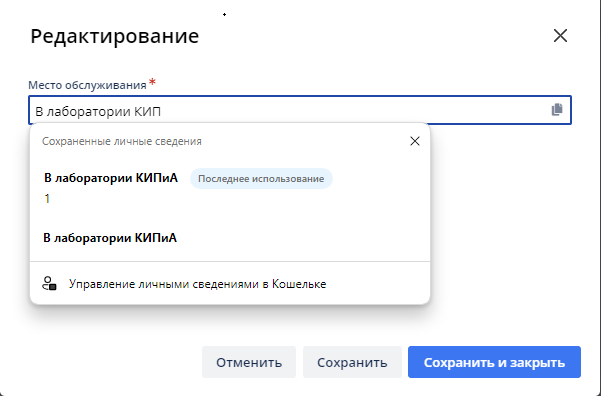Click the Wallet management person icon
The image size is (601, 396).
click(49, 284)
